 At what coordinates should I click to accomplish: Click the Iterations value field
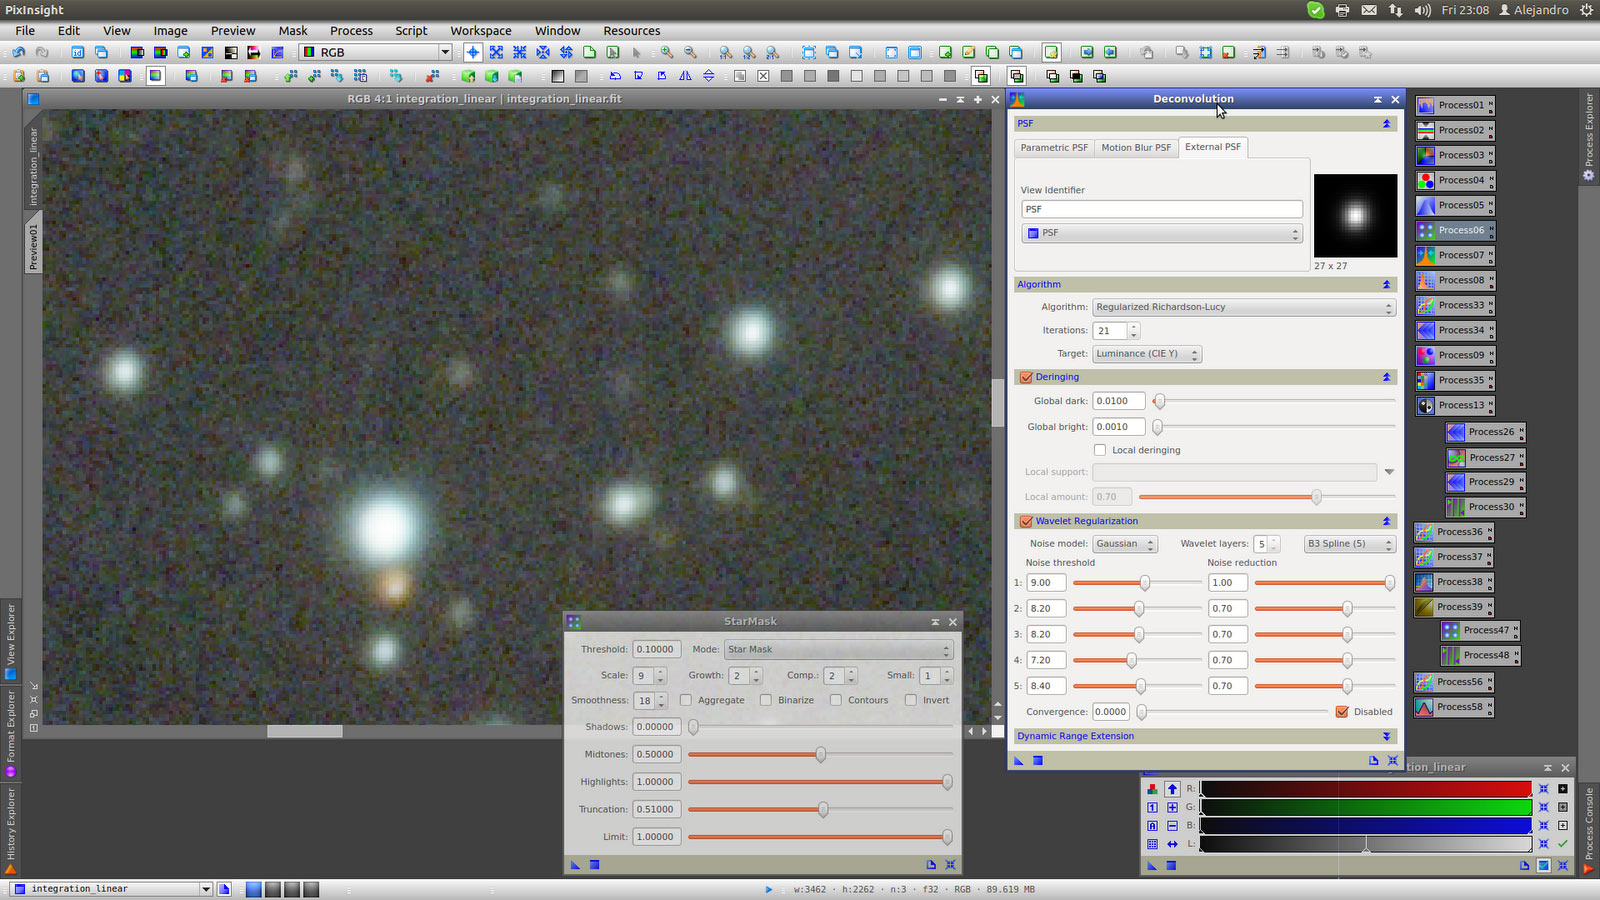[x=1110, y=331]
